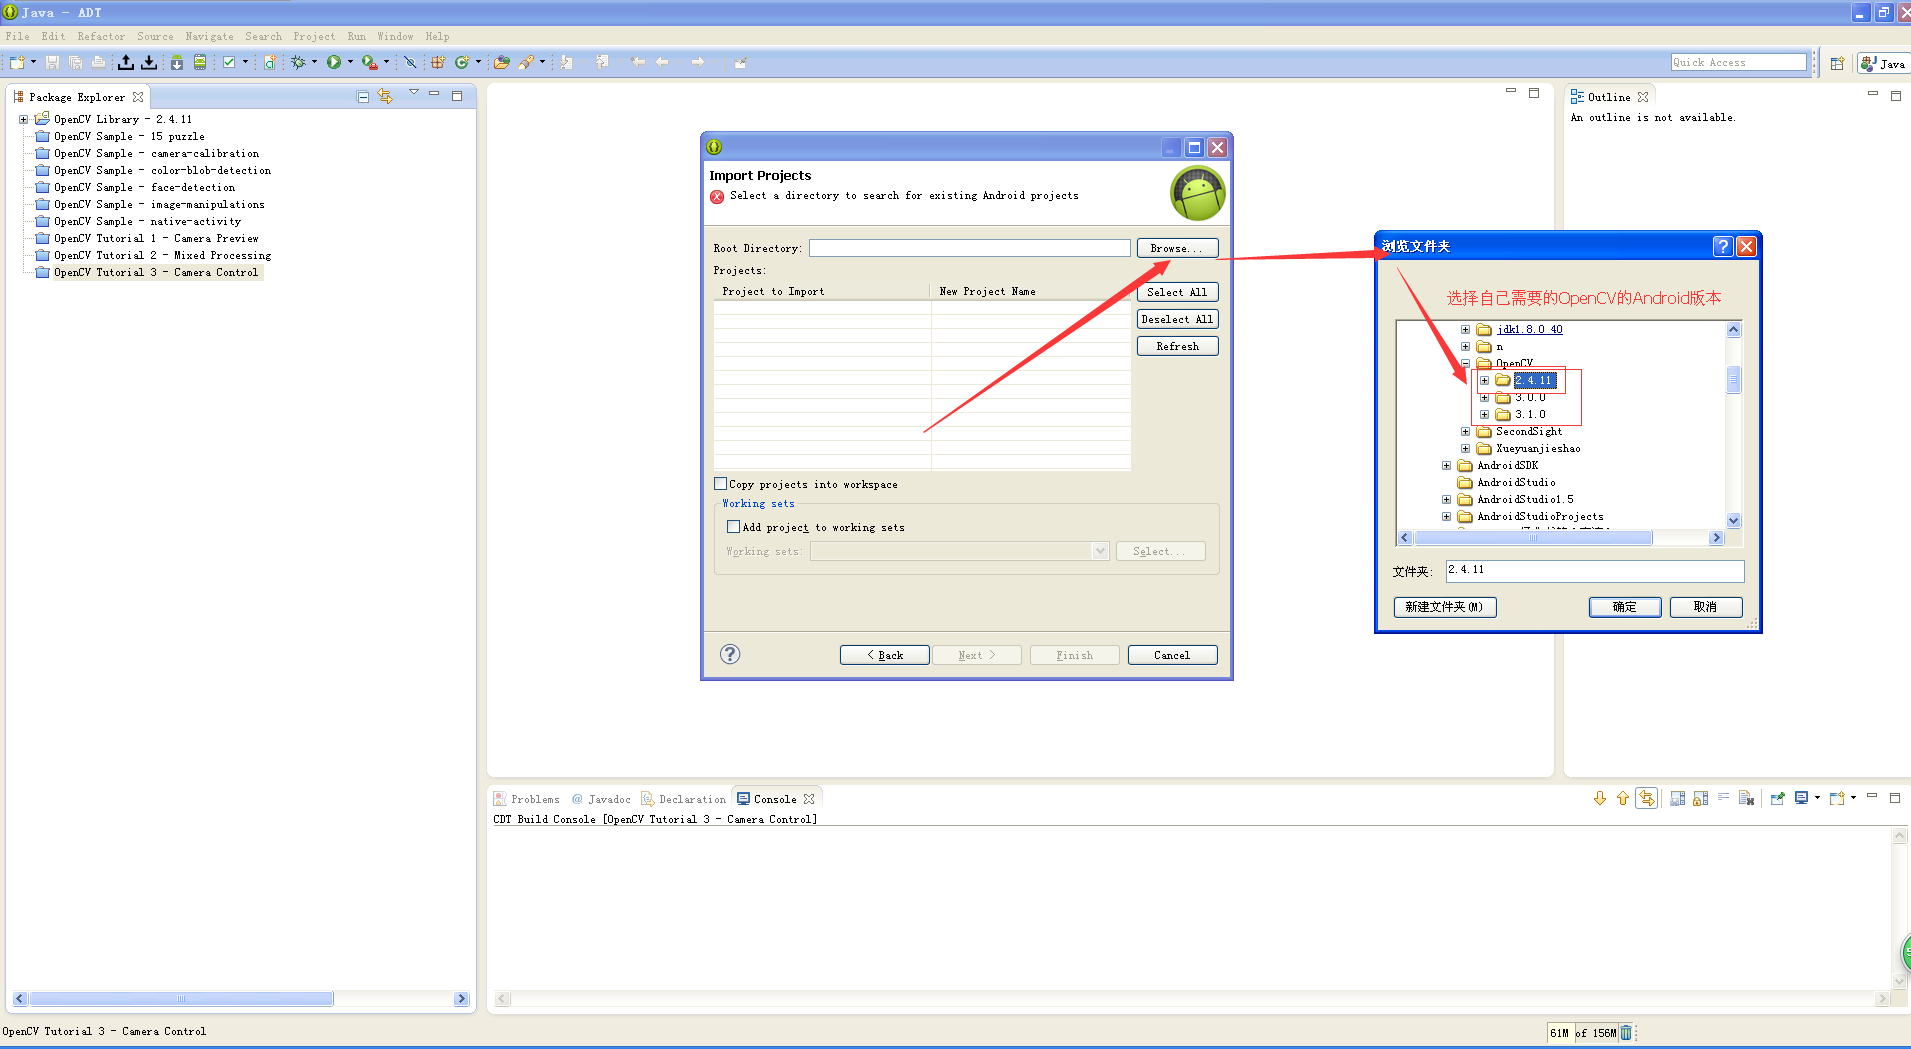Switch to the Javadoc tab

pos(601,799)
